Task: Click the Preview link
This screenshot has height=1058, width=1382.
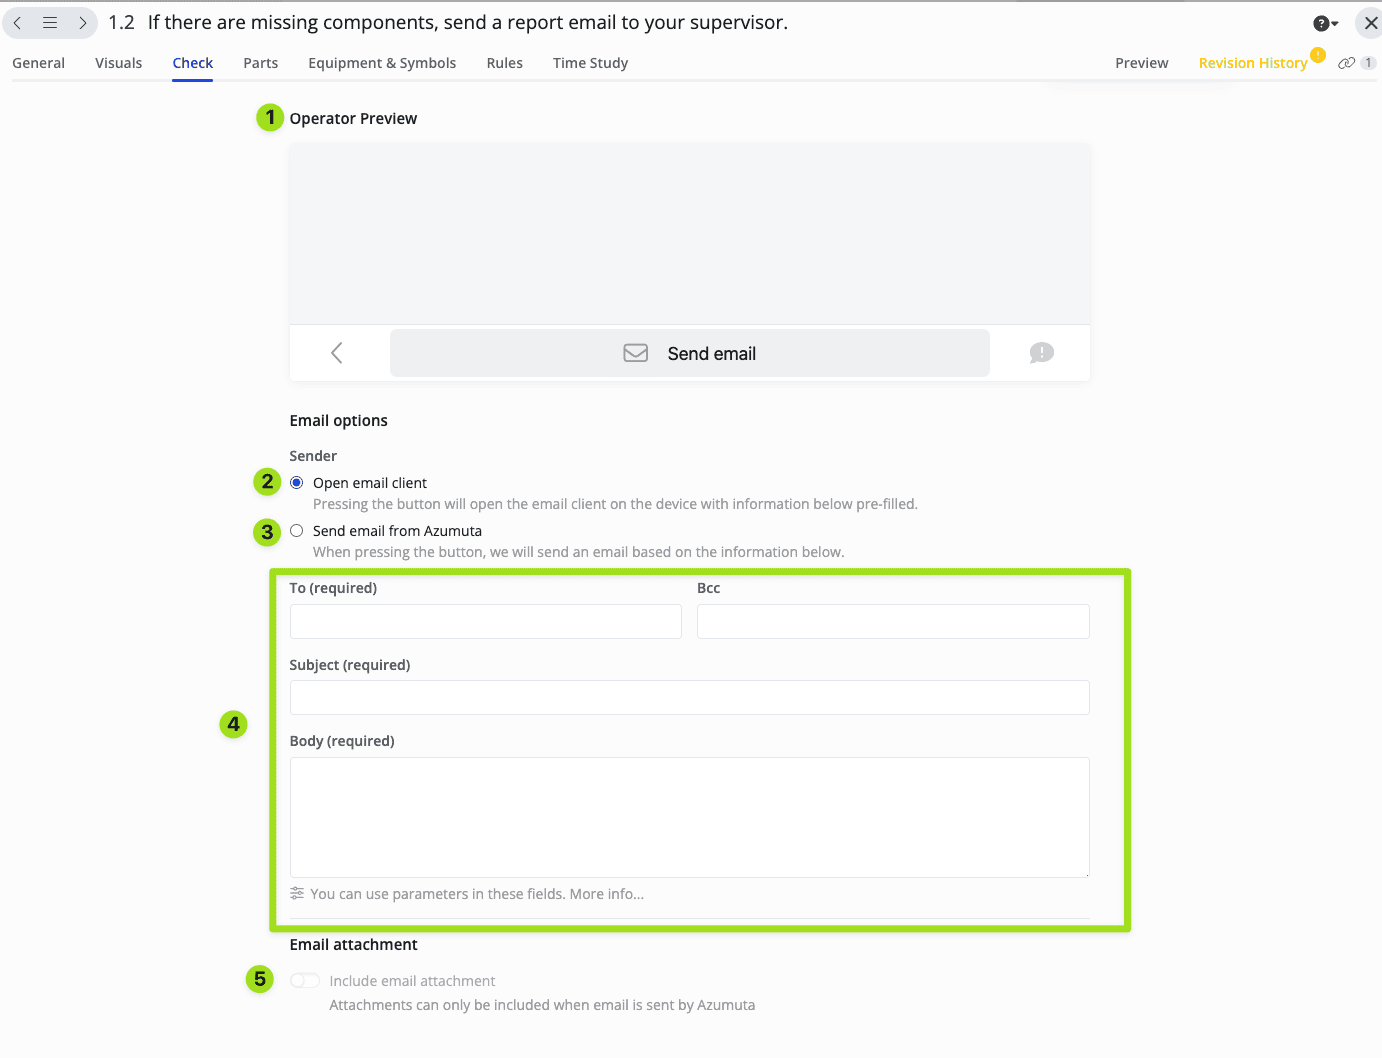Action: 1141,63
